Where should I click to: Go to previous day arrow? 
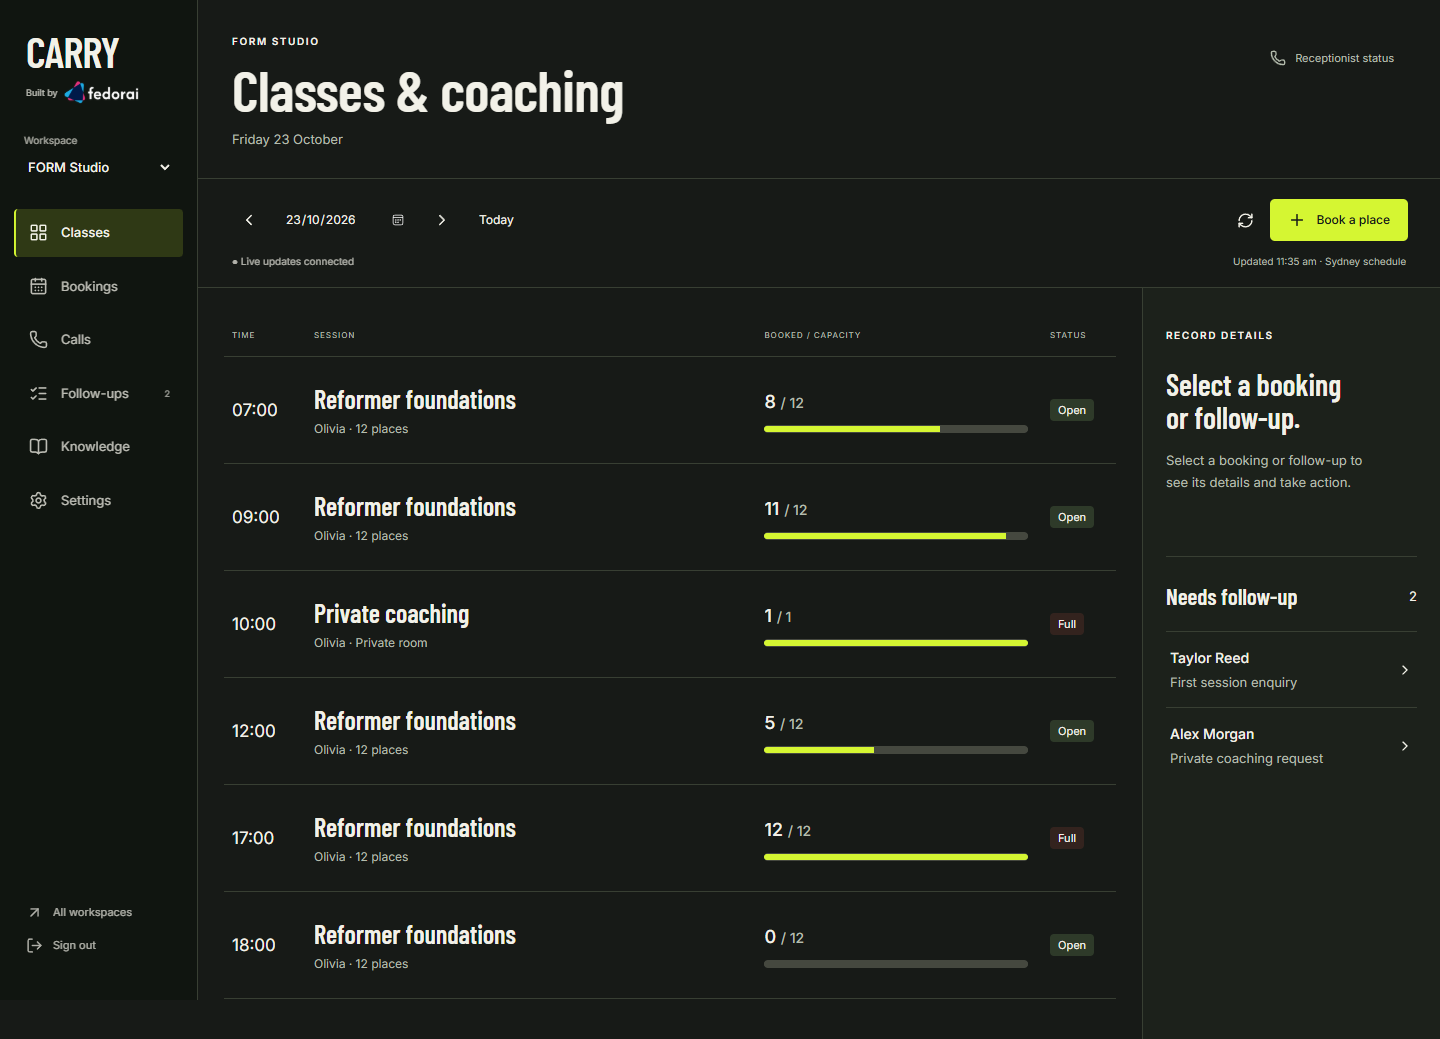249,220
